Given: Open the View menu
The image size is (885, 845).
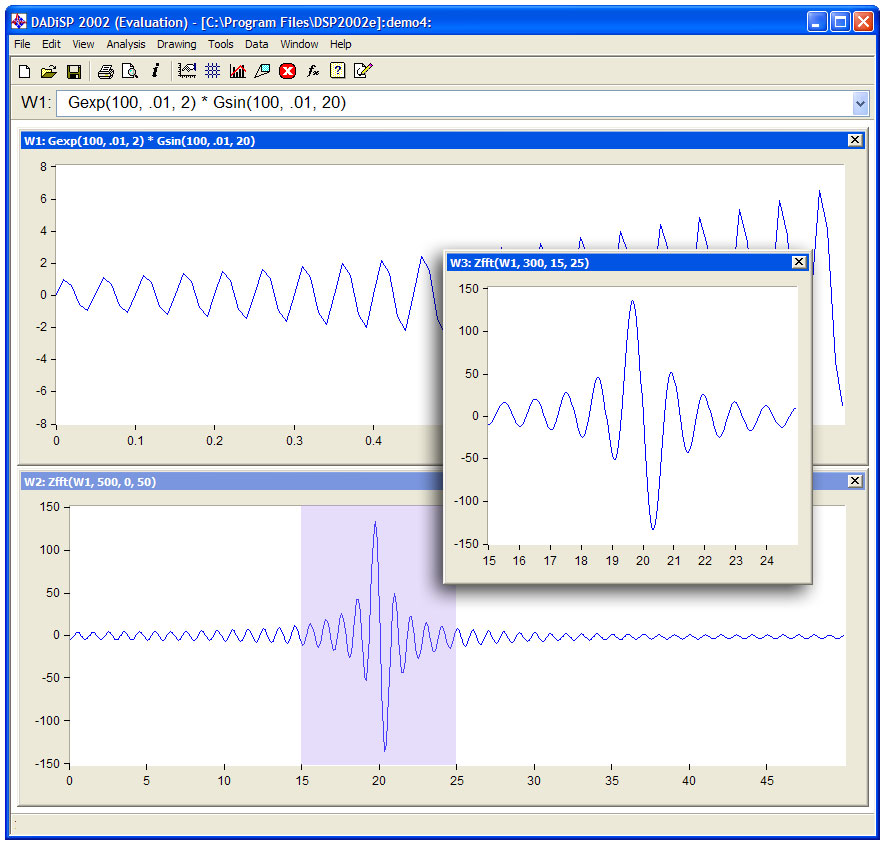Looking at the screenshot, I should pyautogui.click(x=83, y=44).
